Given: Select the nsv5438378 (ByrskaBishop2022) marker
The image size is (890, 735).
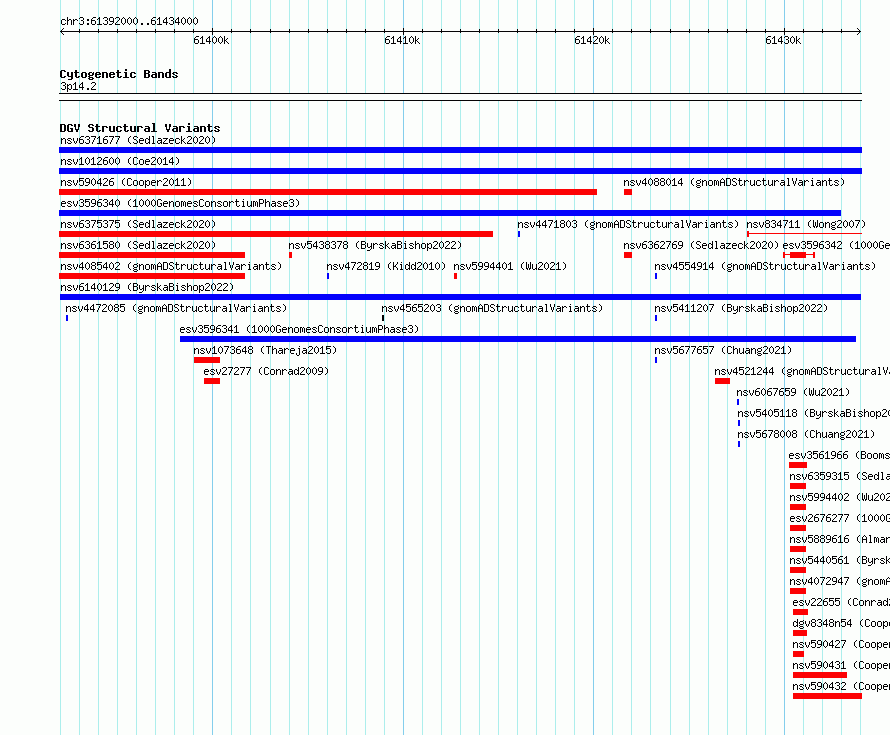Looking at the screenshot, I should click(x=290, y=255).
